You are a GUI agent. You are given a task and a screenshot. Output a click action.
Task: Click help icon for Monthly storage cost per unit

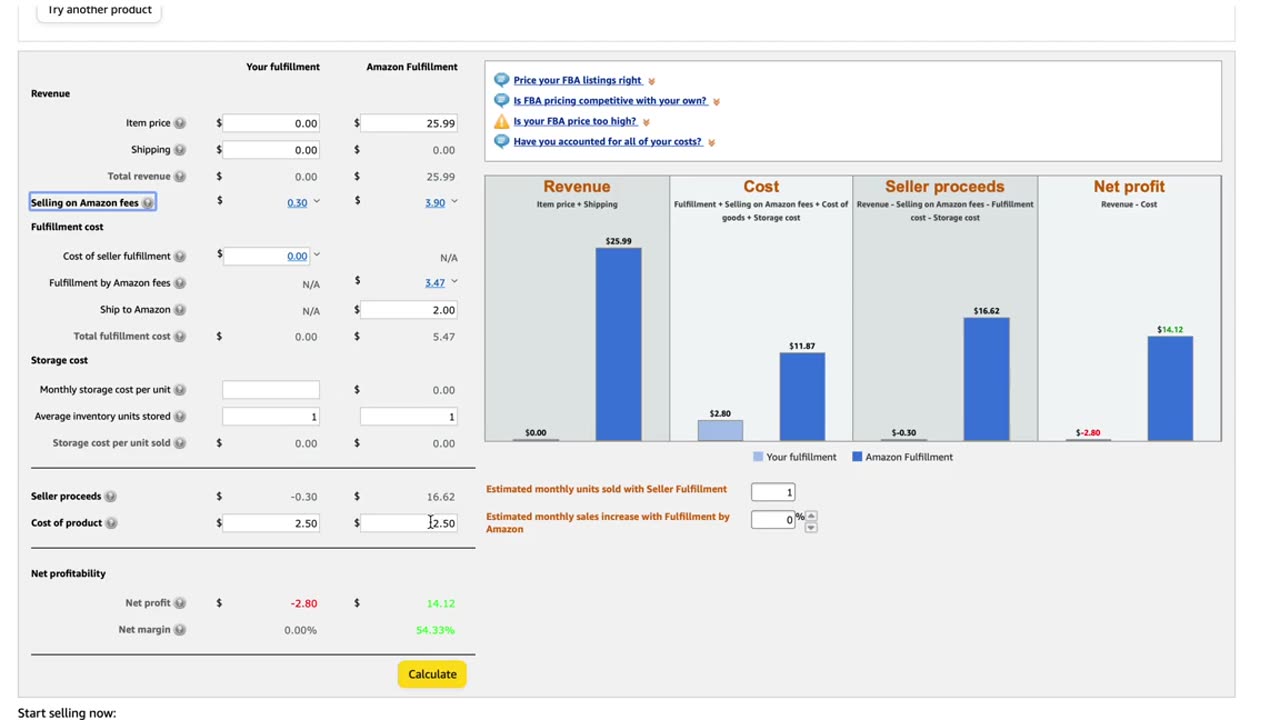(180, 390)
